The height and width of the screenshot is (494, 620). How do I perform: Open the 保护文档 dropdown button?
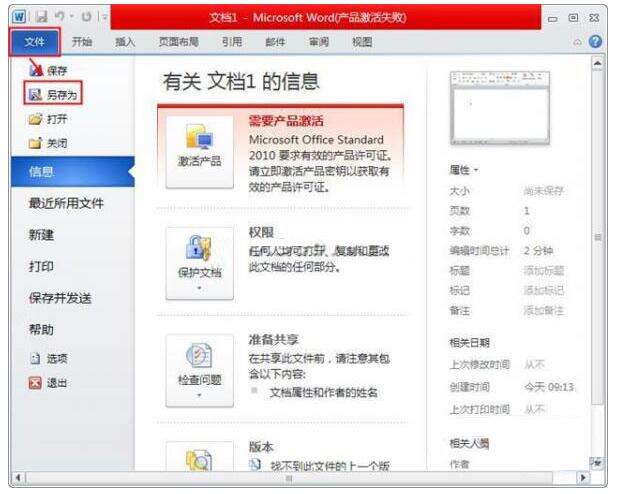tap(200, 263)
